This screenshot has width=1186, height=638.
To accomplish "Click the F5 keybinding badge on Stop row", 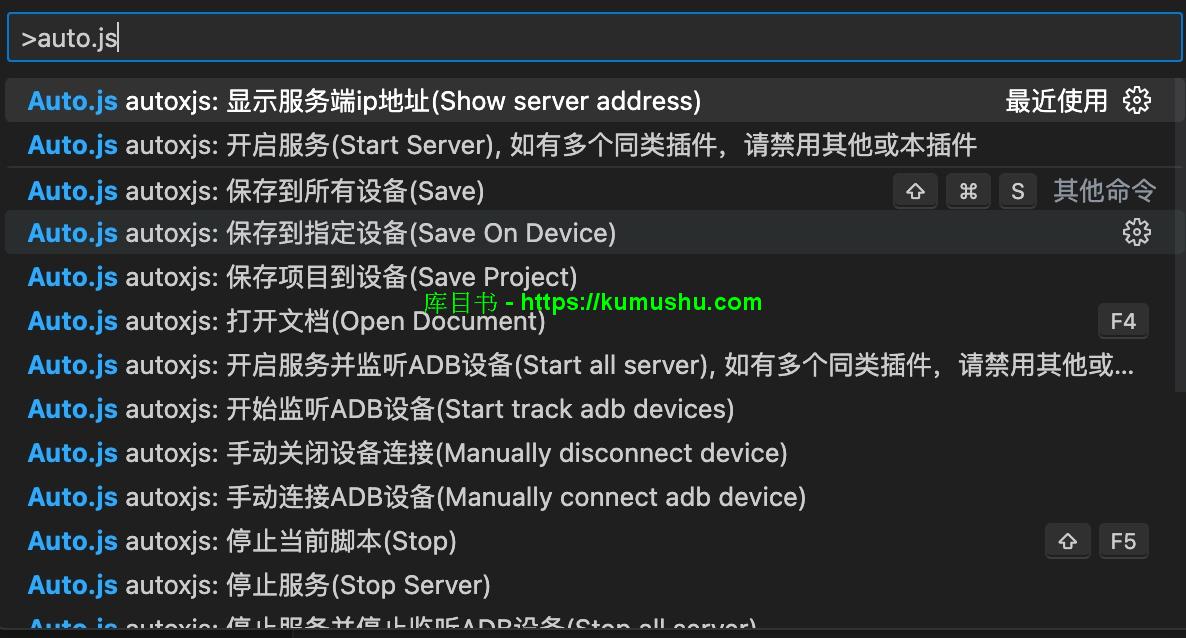I will (x=1123, y=541).
